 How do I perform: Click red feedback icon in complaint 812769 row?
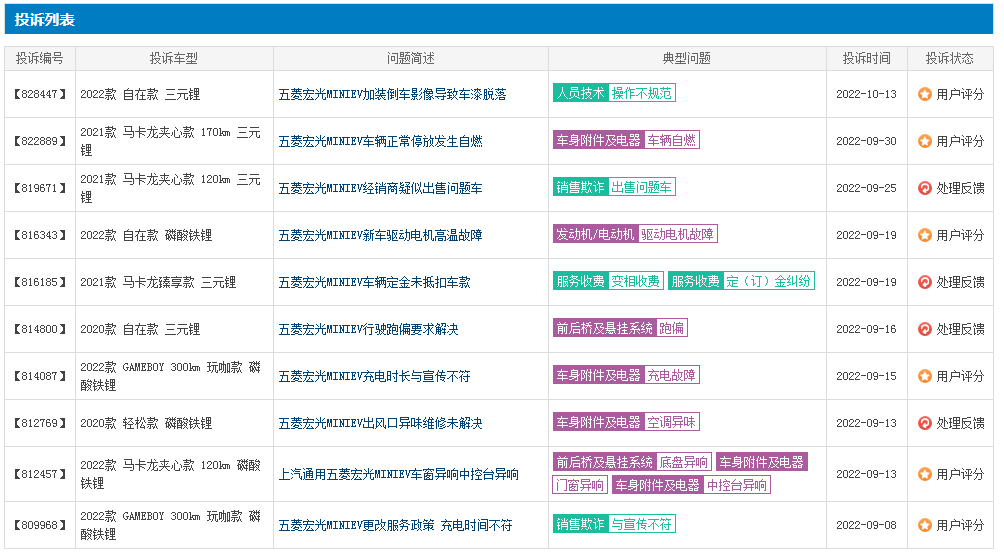pyautogui.click(x=925, y=423)
